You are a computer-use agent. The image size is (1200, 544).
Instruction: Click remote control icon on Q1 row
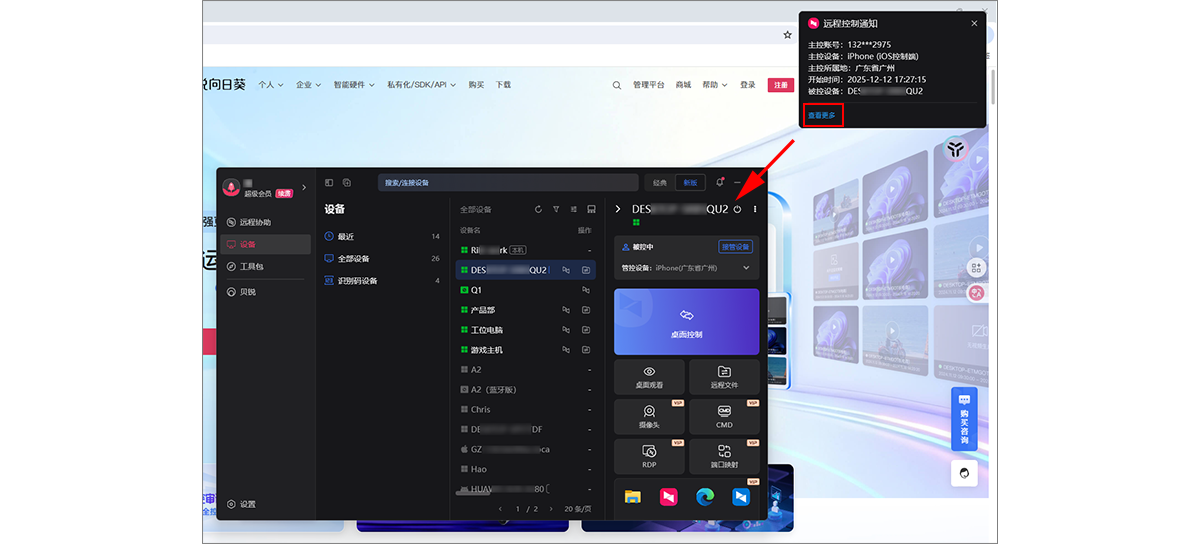click(x=586, y=290)
